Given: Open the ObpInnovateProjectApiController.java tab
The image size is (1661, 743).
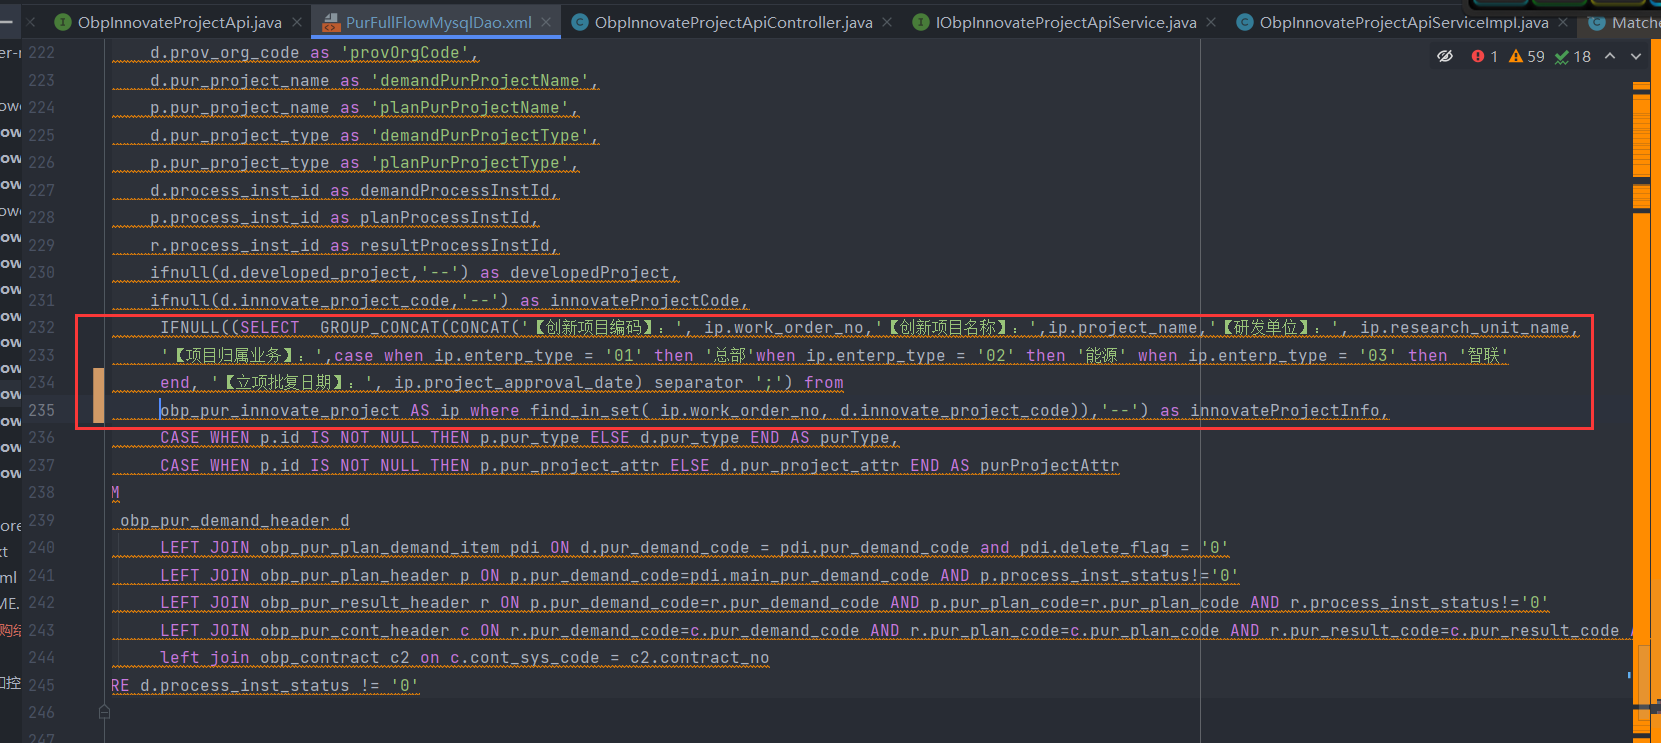Looking at the screenshot, I should pyautogui.click(x=733, y=22).
